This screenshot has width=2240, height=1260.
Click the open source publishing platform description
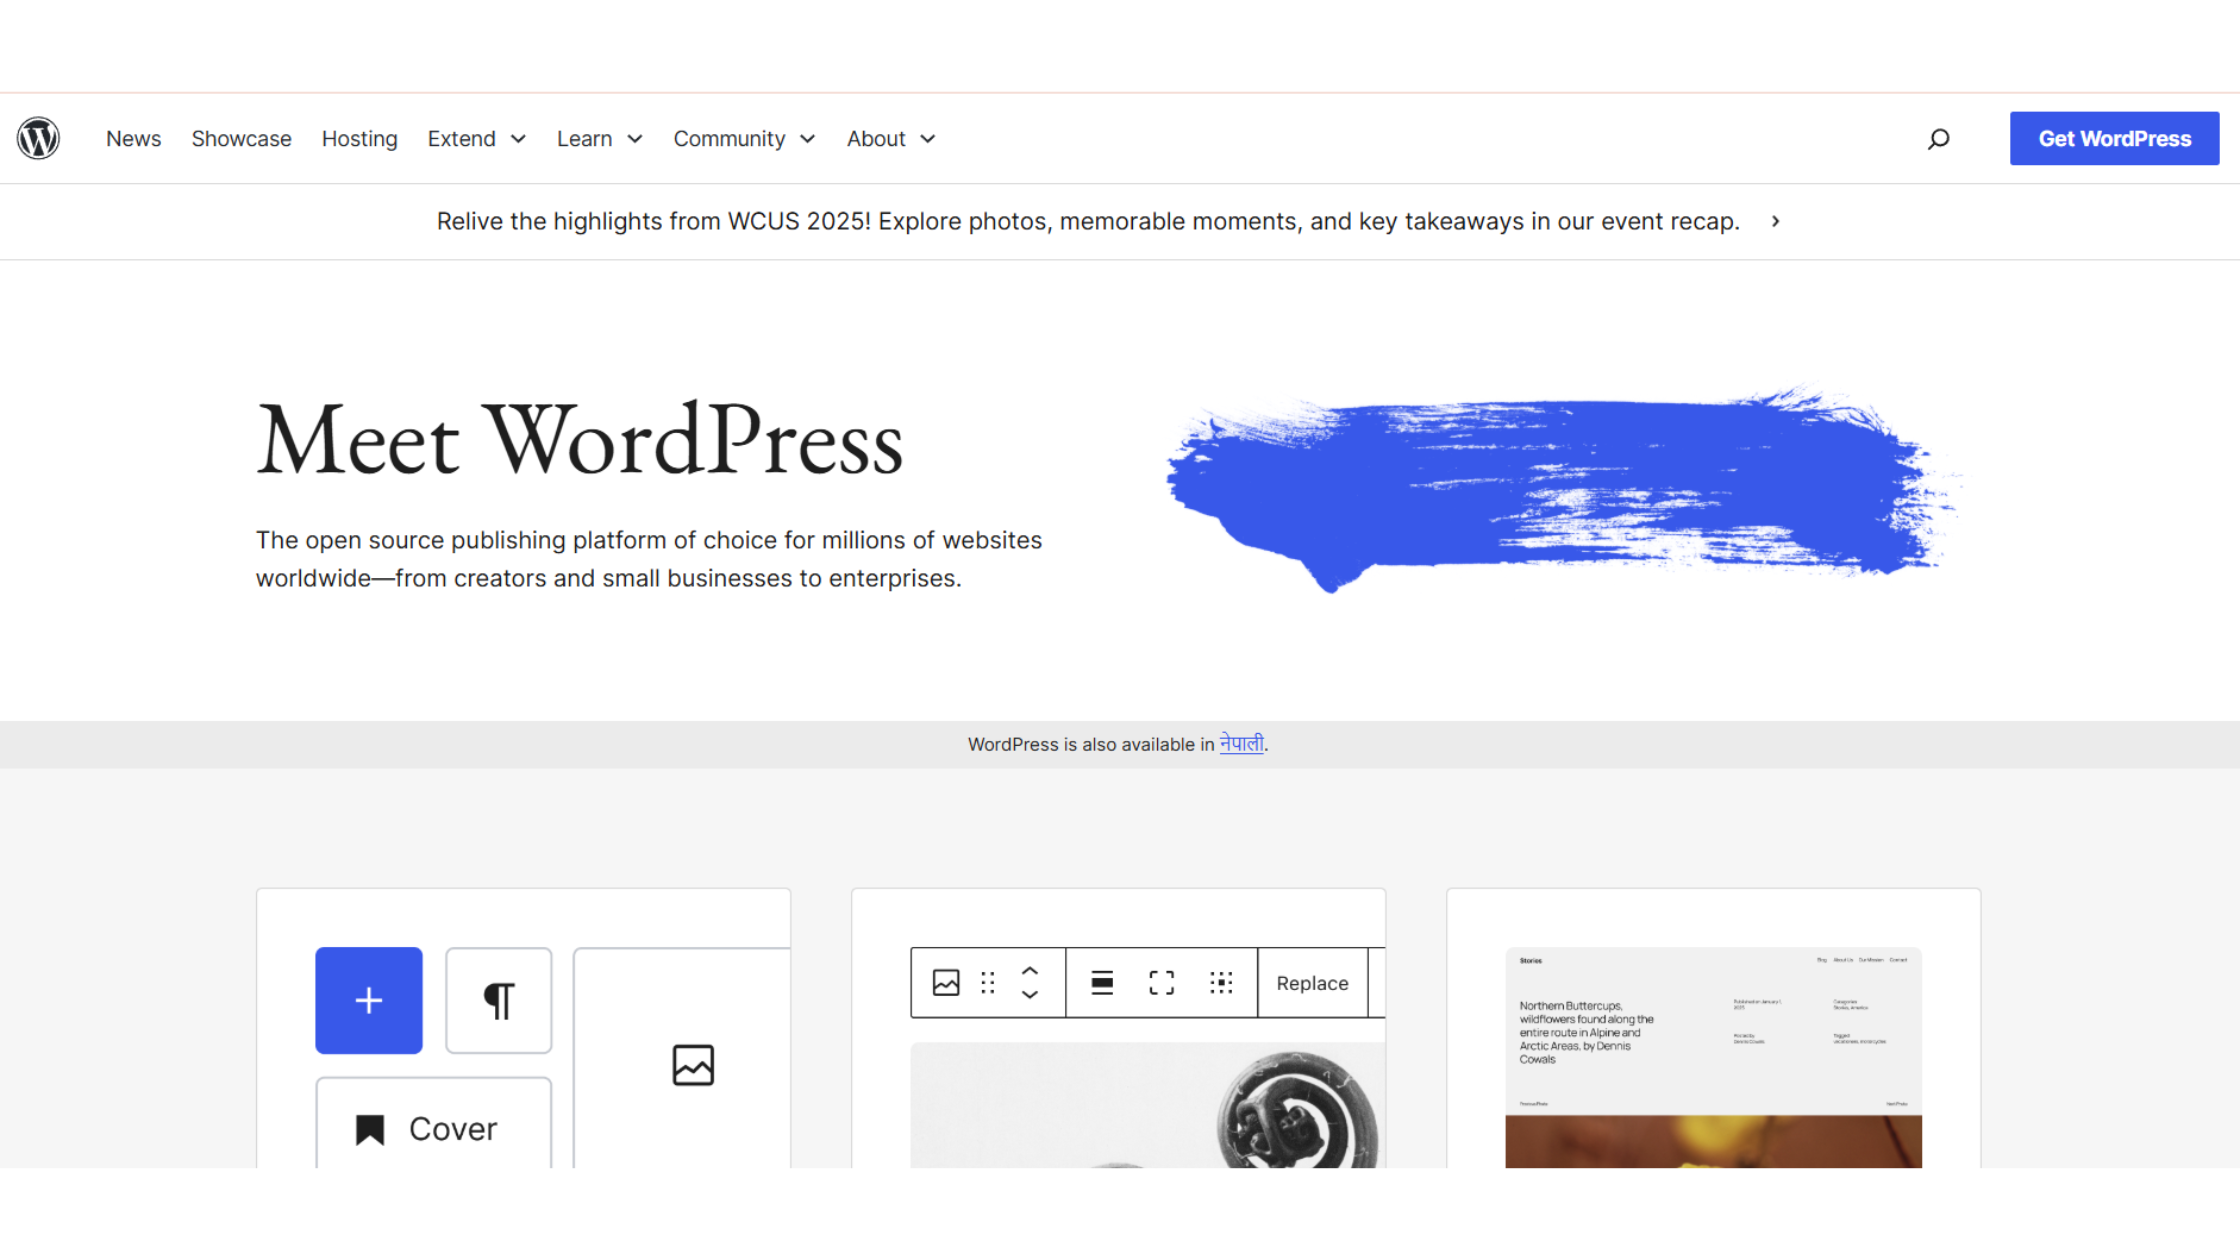(x=649, y=559)
